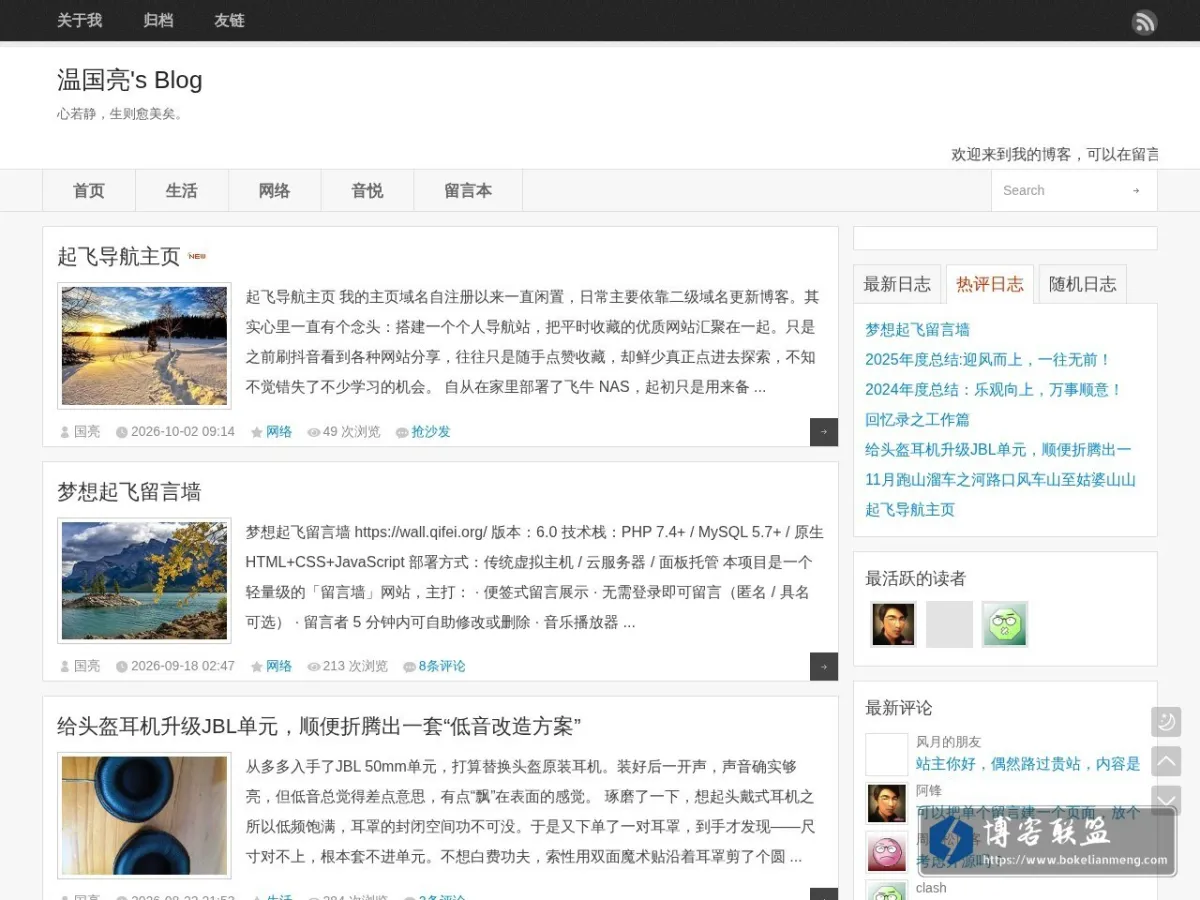This screenshot has width=1200, height=900.
Task: Click commenter name clash
Action: (931, 888)
